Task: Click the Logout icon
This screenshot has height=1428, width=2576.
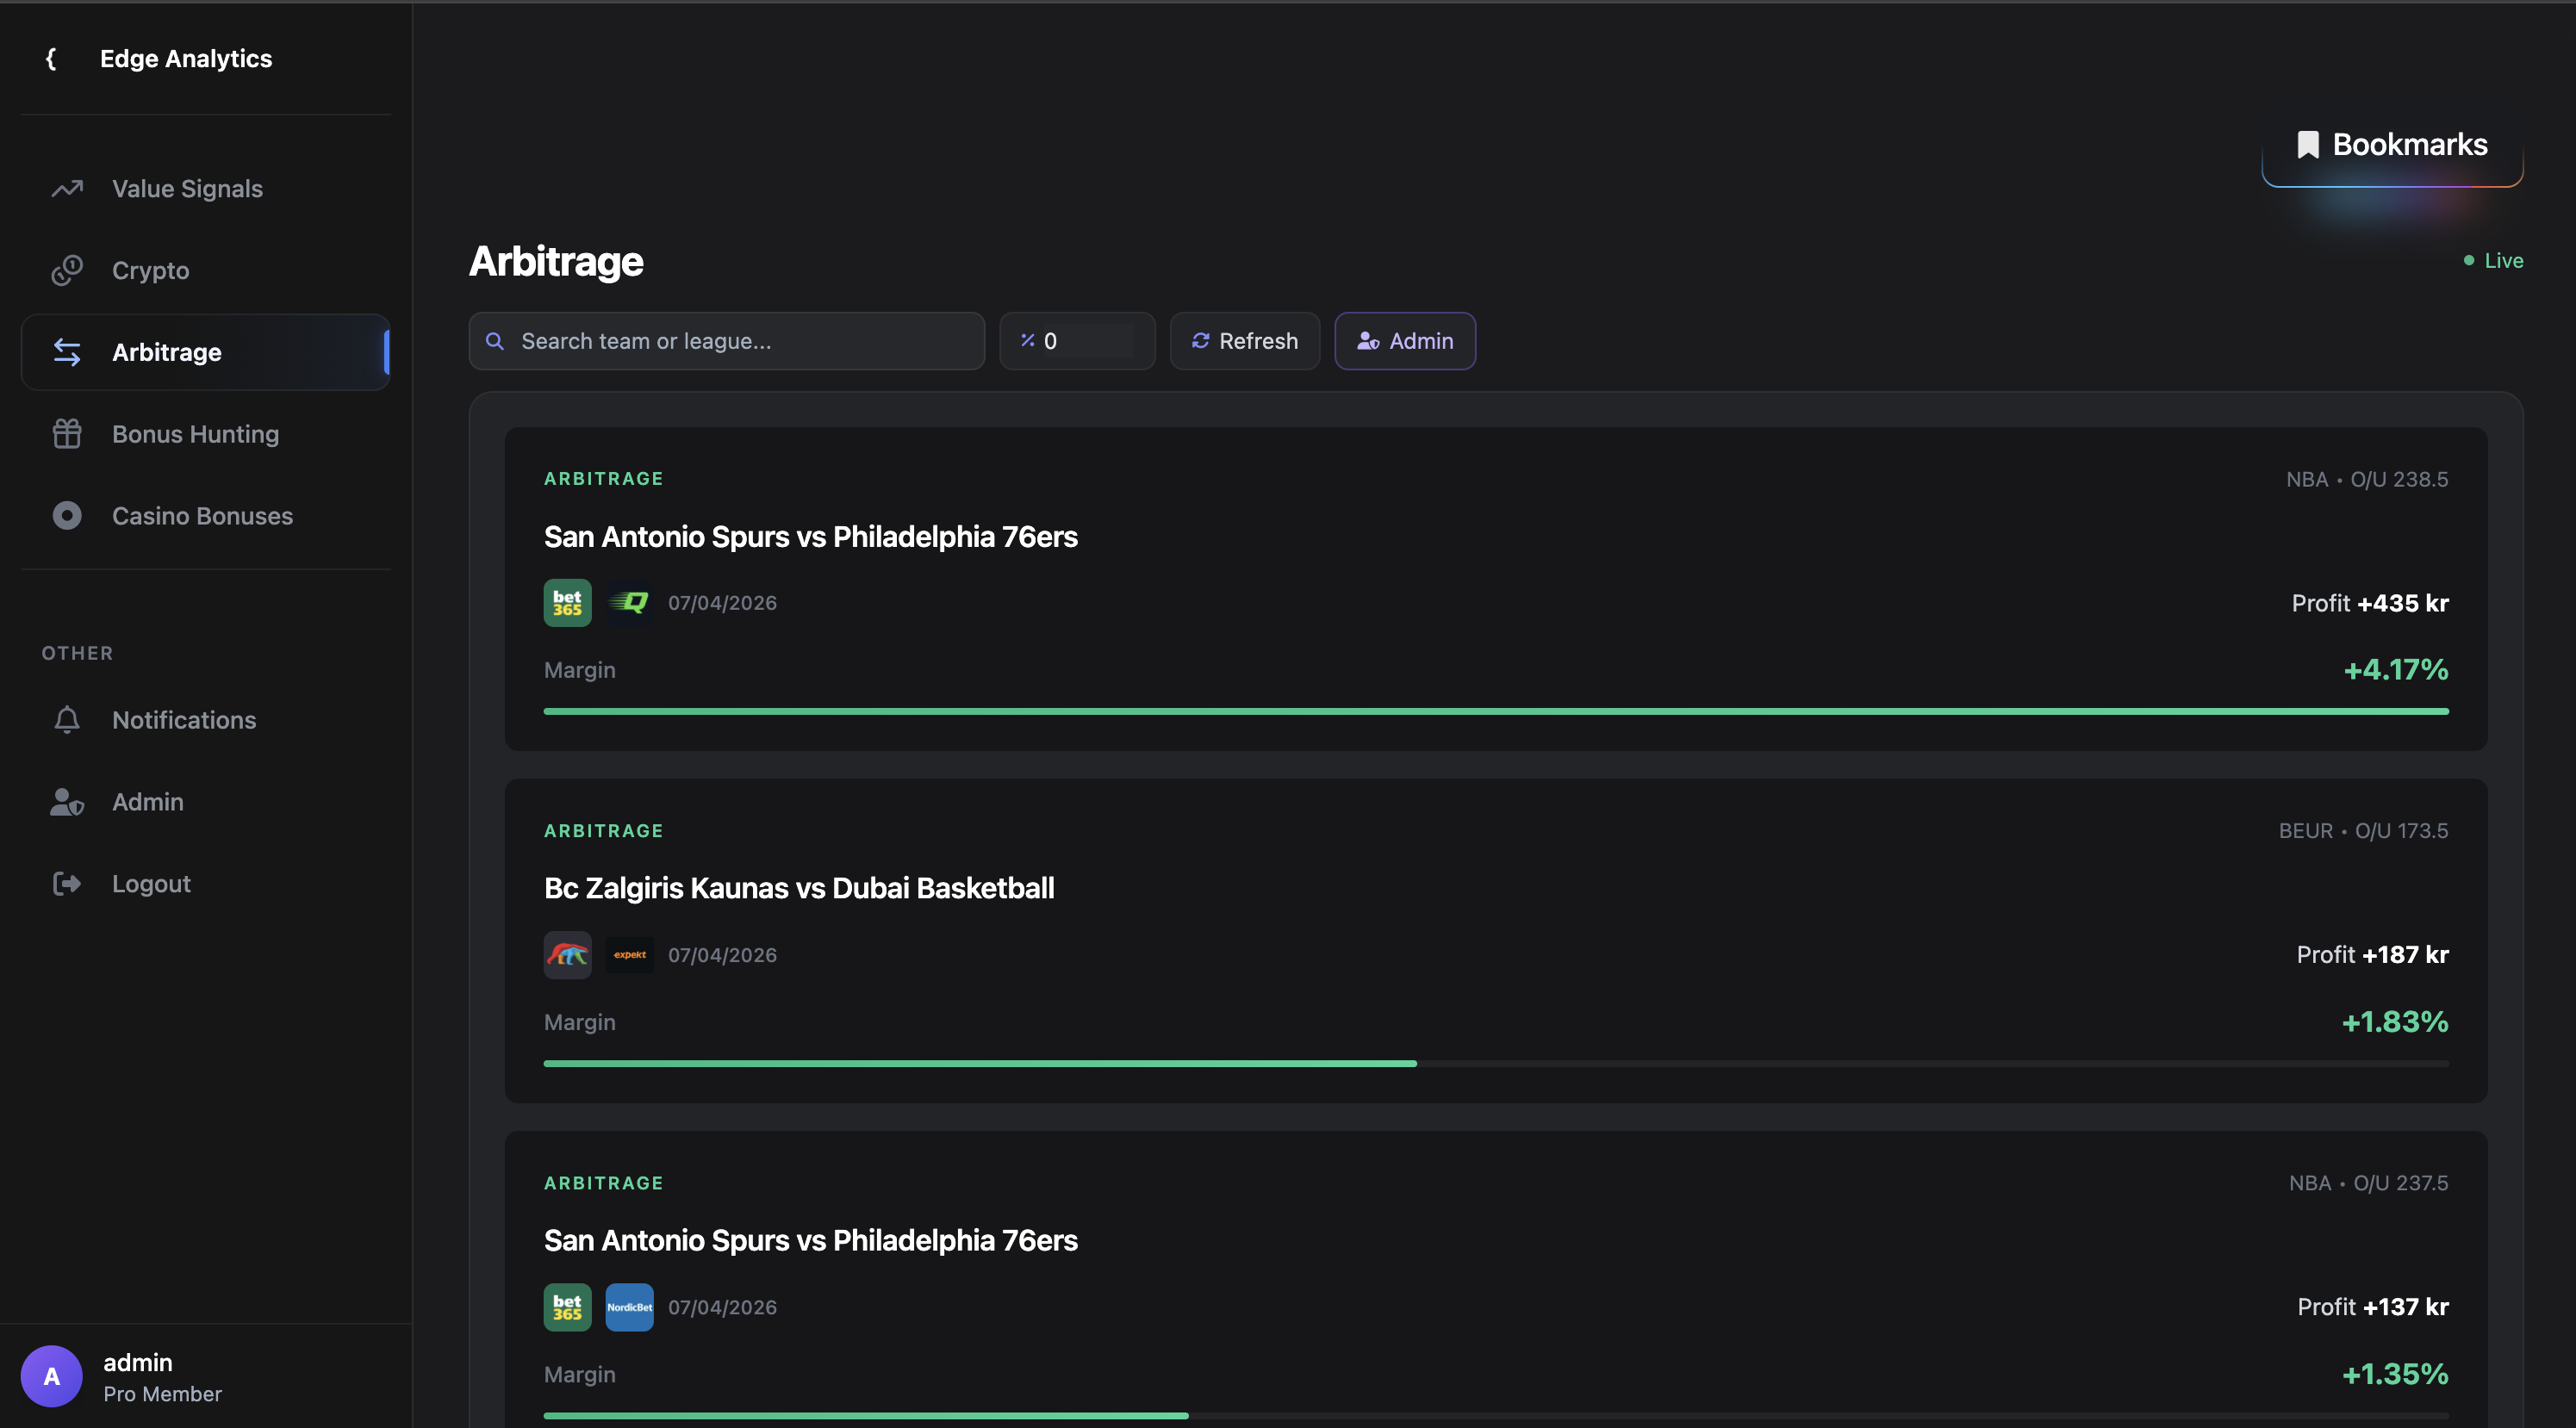Action: 66,883
